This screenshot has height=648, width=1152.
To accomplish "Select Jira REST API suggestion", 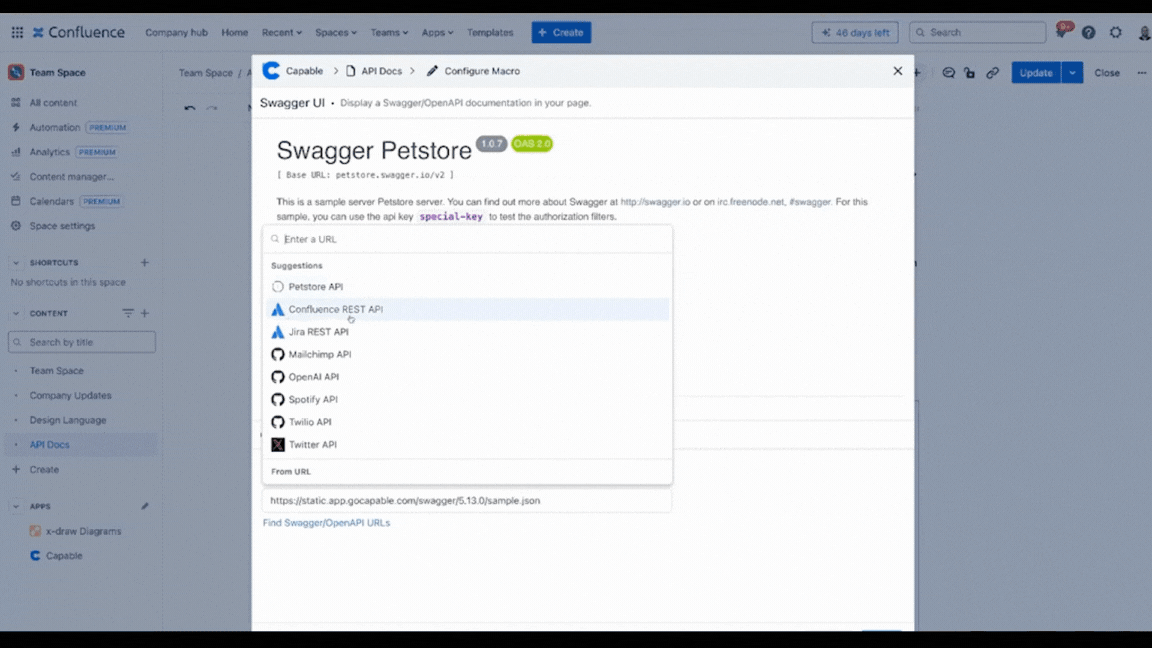I will click(319, 331).
